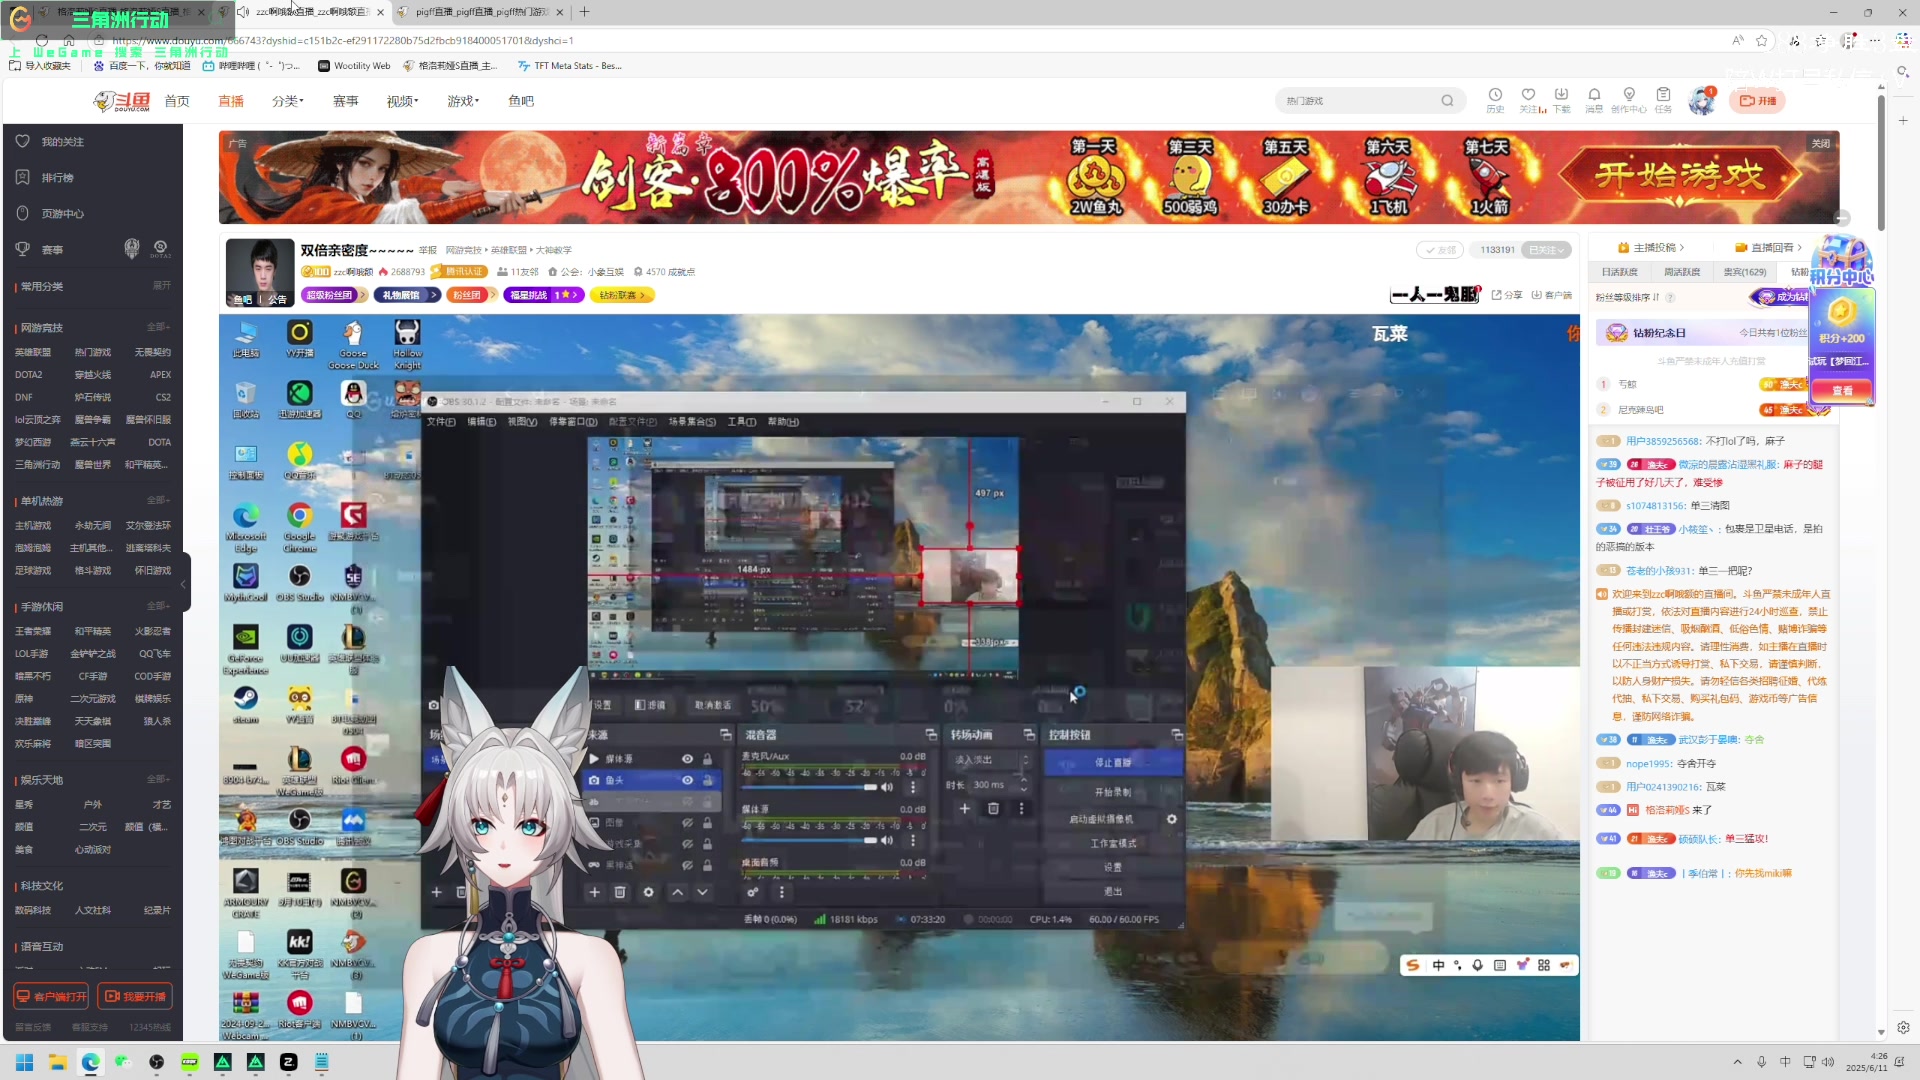Screen dimensions: 1920x1080
Task: Click the 开播 button in header
Action: (1757, 101)
